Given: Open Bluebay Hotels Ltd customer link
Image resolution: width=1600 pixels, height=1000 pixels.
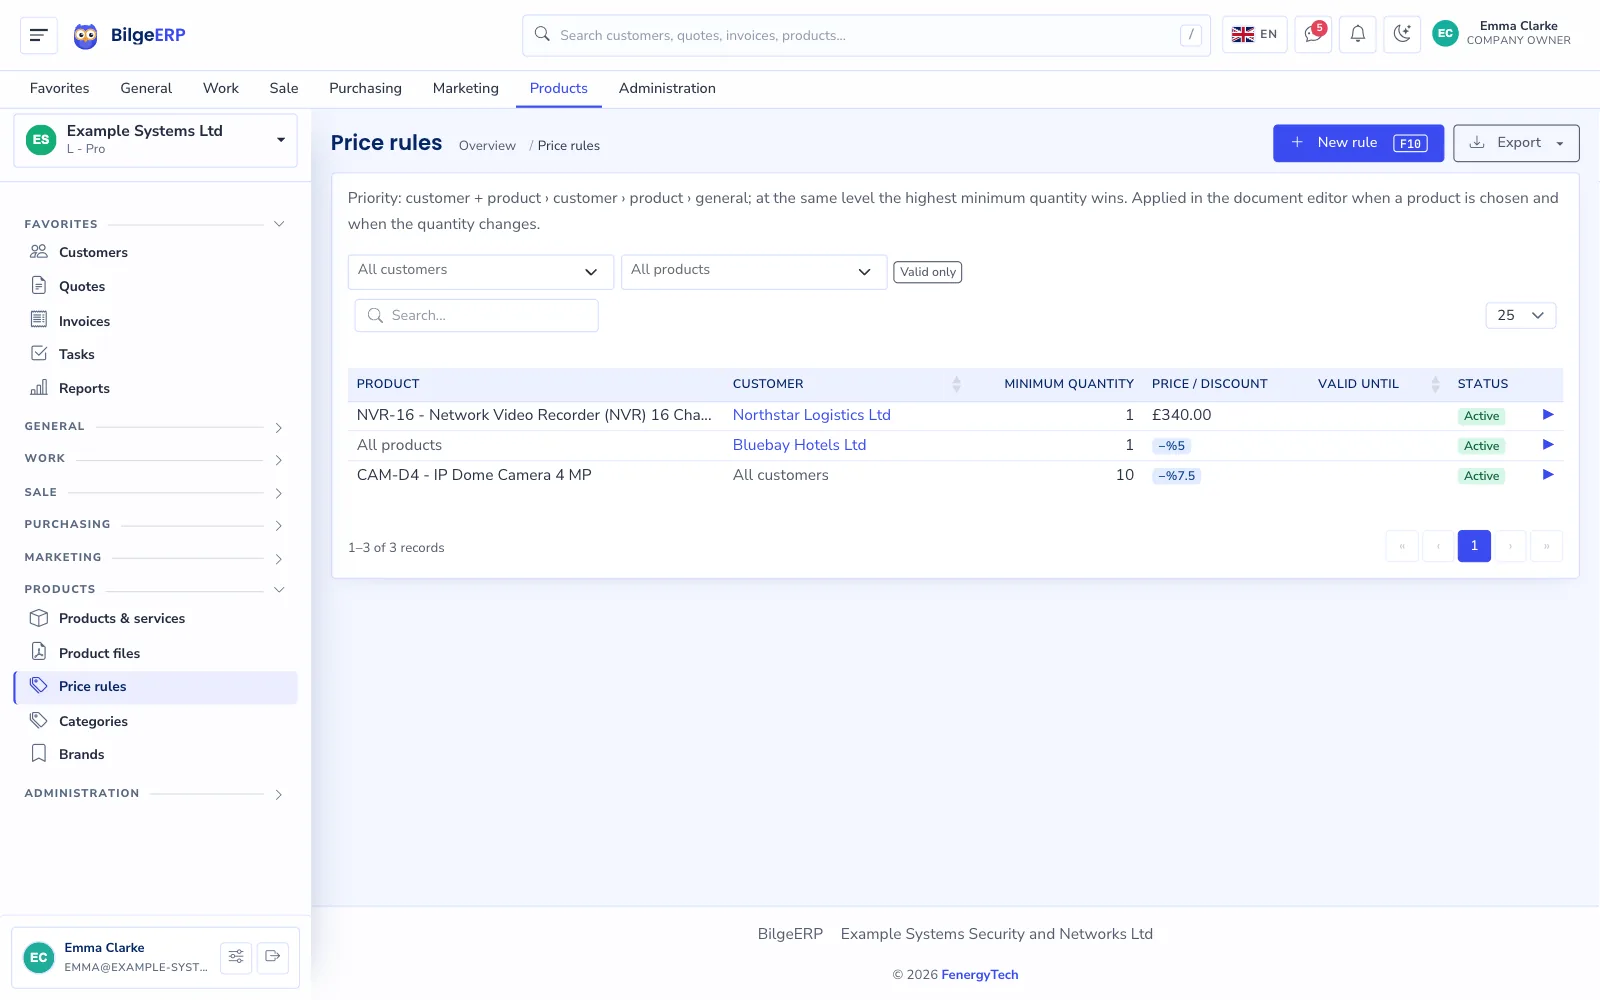Looking at the screenshot, I should coord(799,445).
